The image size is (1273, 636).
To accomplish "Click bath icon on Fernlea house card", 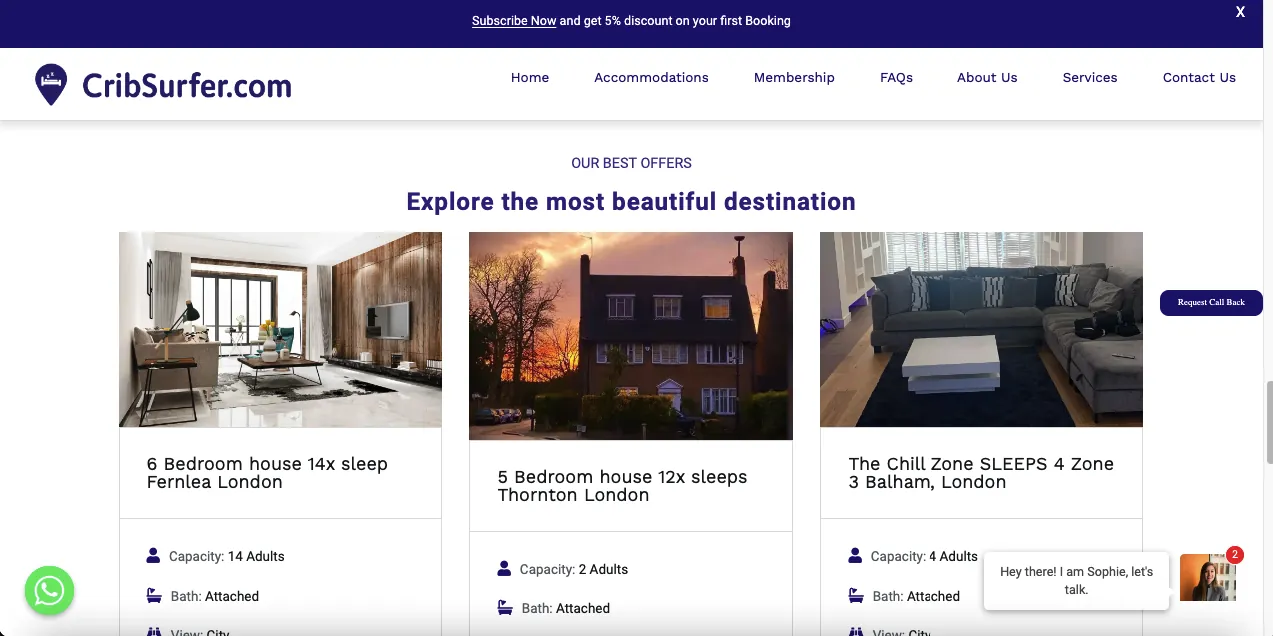I will click(x=154, y=595).
